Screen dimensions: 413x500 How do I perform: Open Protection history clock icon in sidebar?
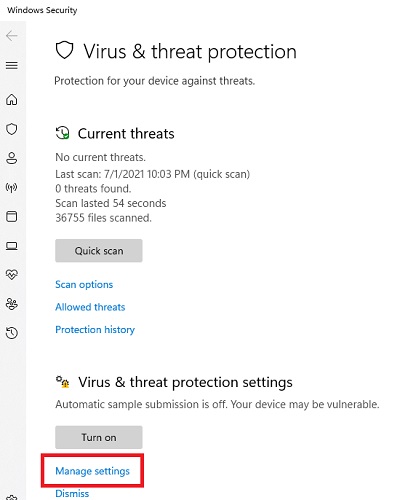[12, 333]
